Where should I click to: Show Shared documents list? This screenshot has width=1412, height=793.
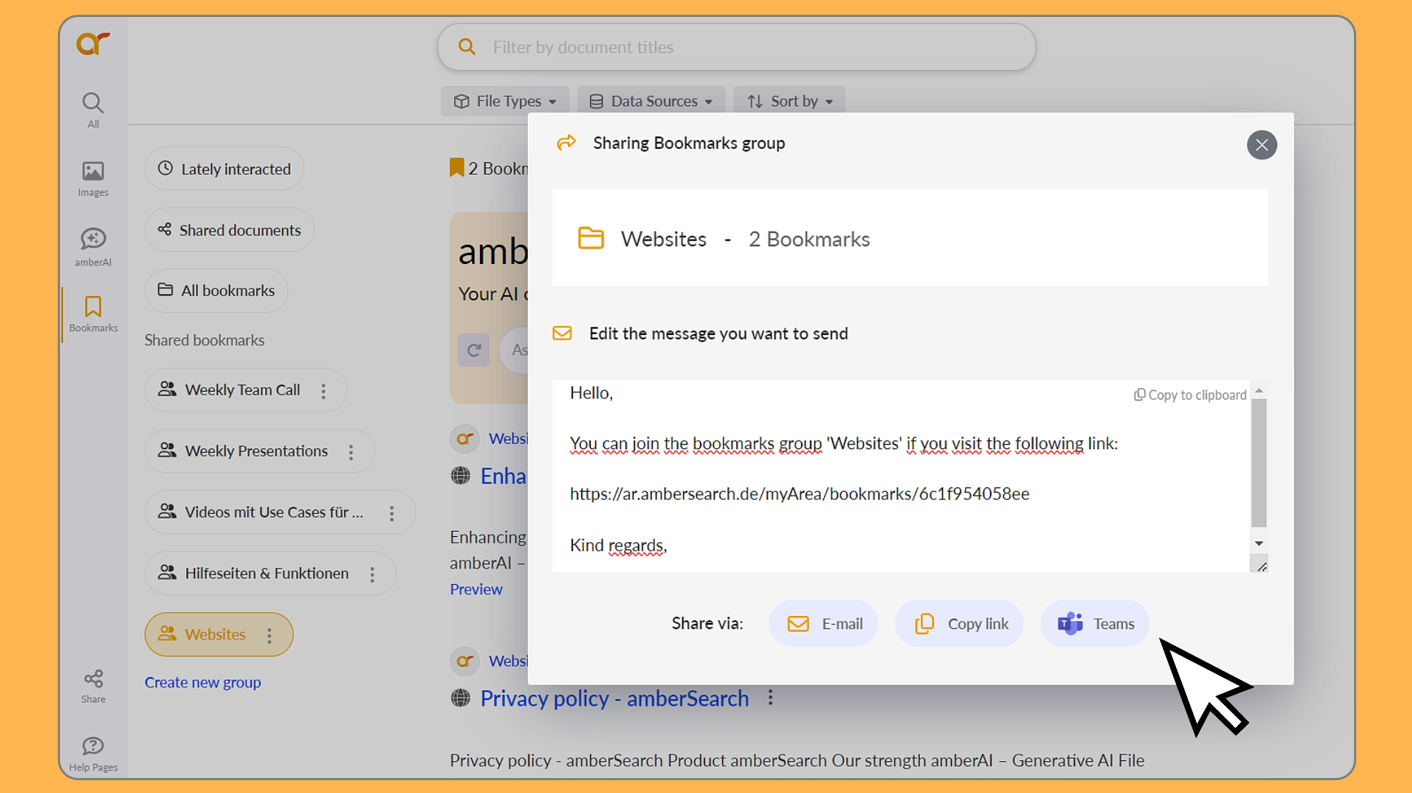coord(229,230)
